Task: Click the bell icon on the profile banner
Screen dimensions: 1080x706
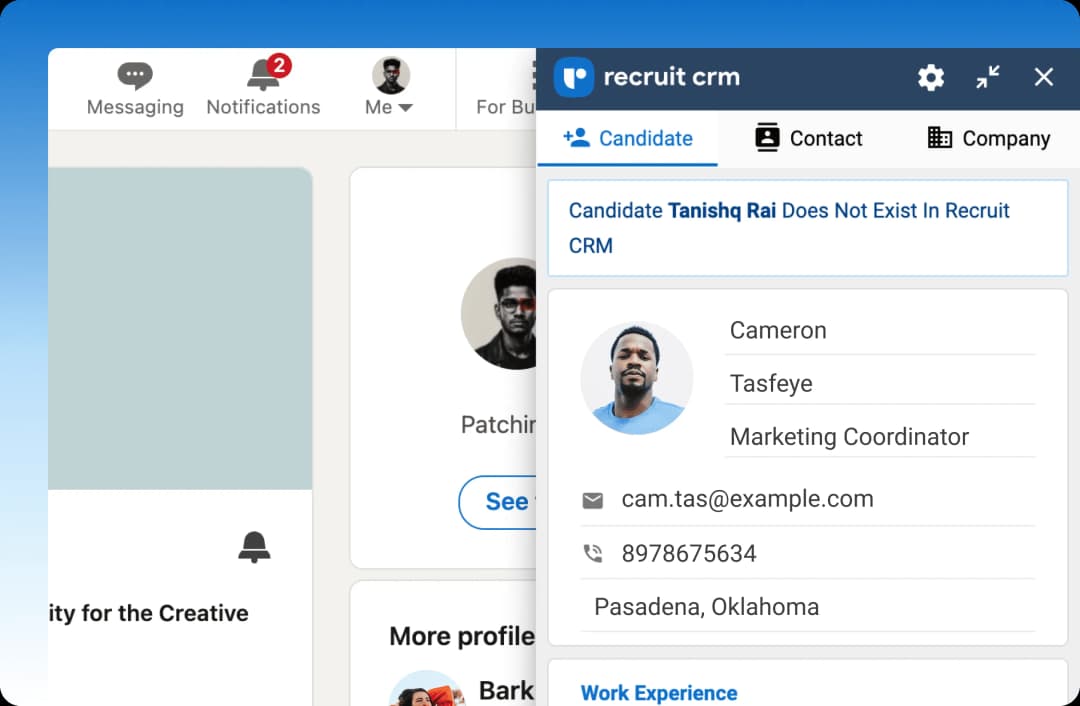Action: pyautogui.click(x=255, y=547)
